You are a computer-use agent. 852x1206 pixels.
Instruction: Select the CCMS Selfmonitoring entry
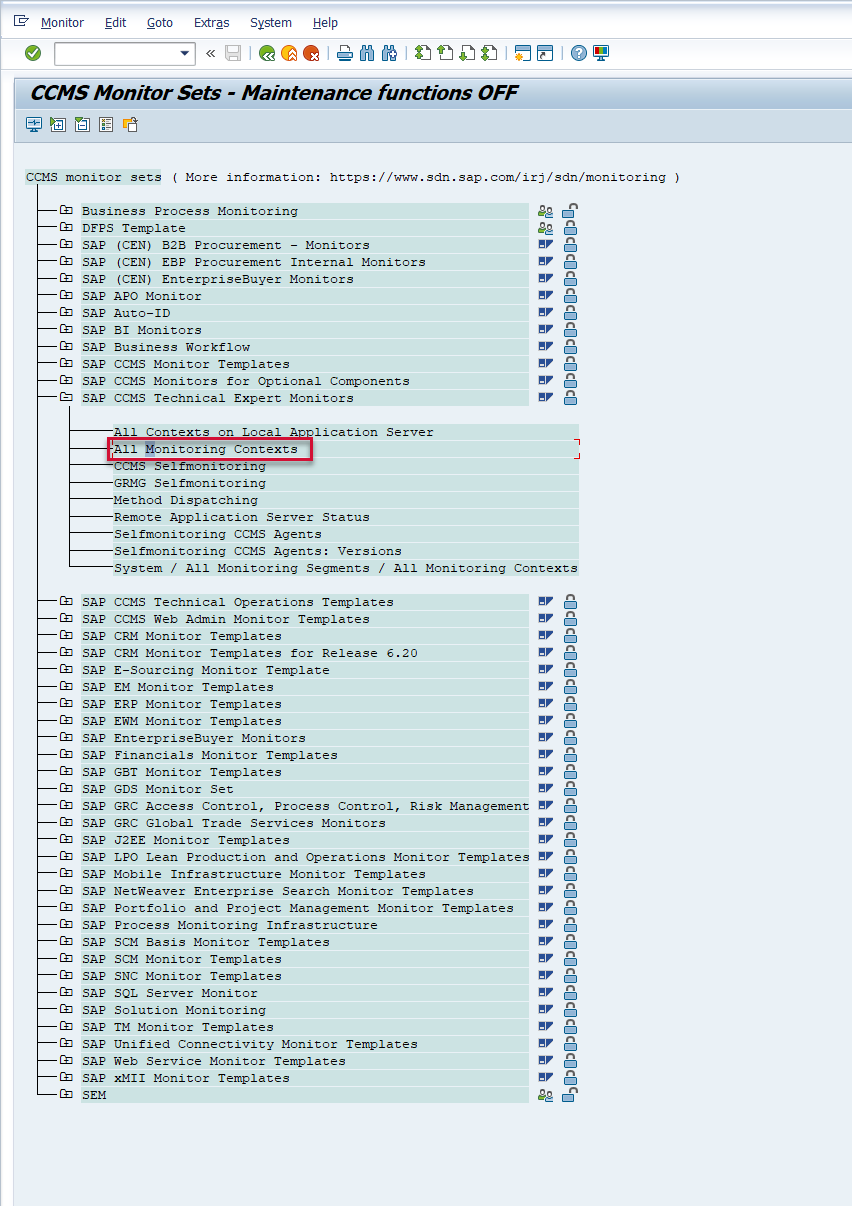(190, 467)
